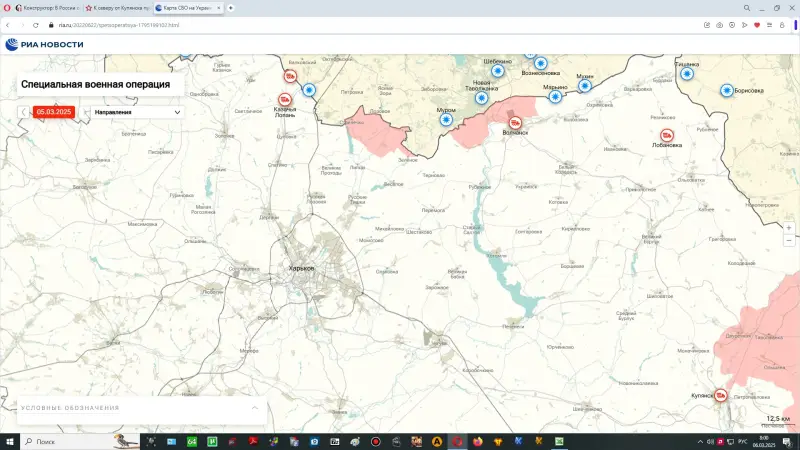
Task: Select the red marker at Казачья Лопань
Action: [x=284, y=100]
